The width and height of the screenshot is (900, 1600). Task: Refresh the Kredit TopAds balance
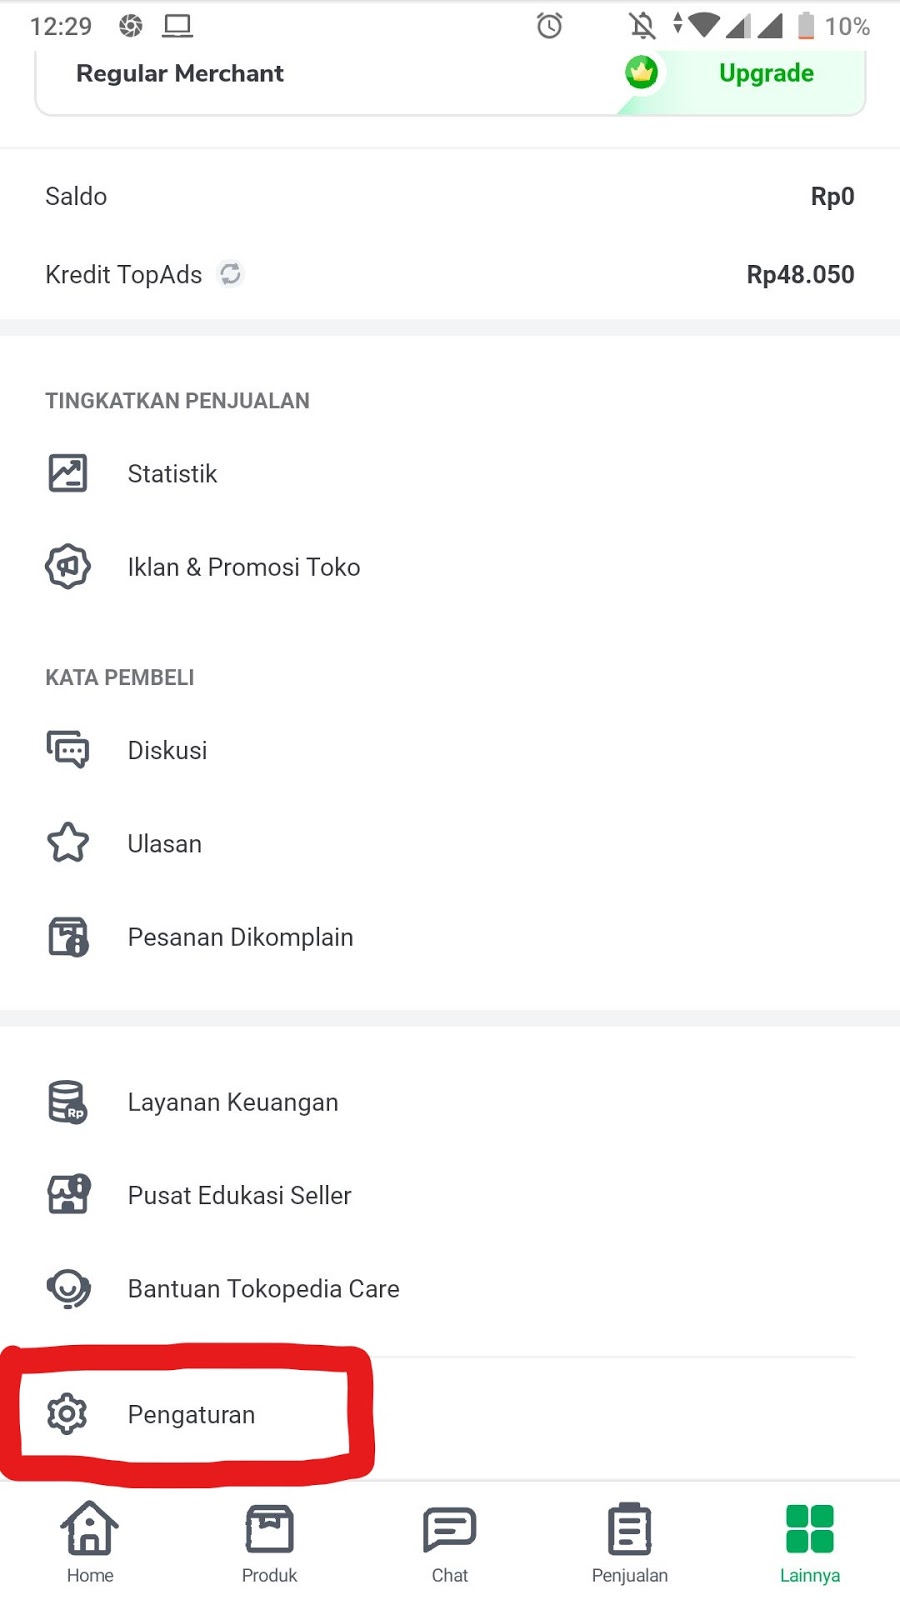tap(231, 274)
